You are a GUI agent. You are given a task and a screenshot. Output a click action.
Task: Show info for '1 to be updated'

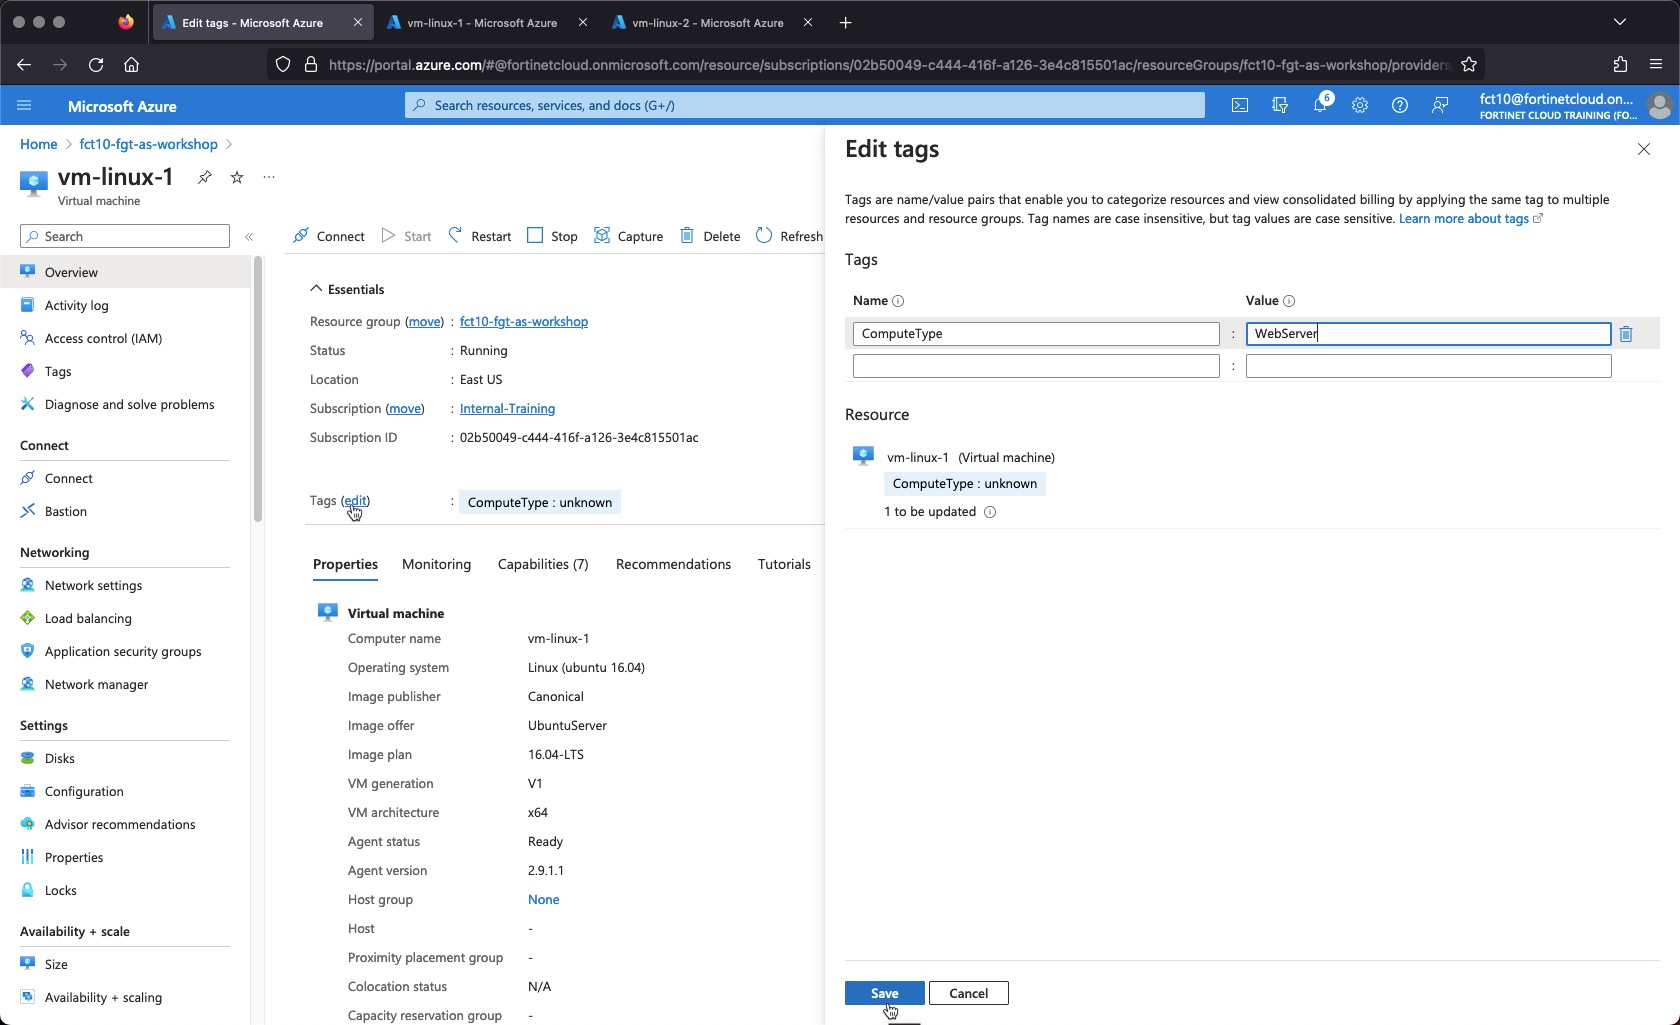[990, 512]
